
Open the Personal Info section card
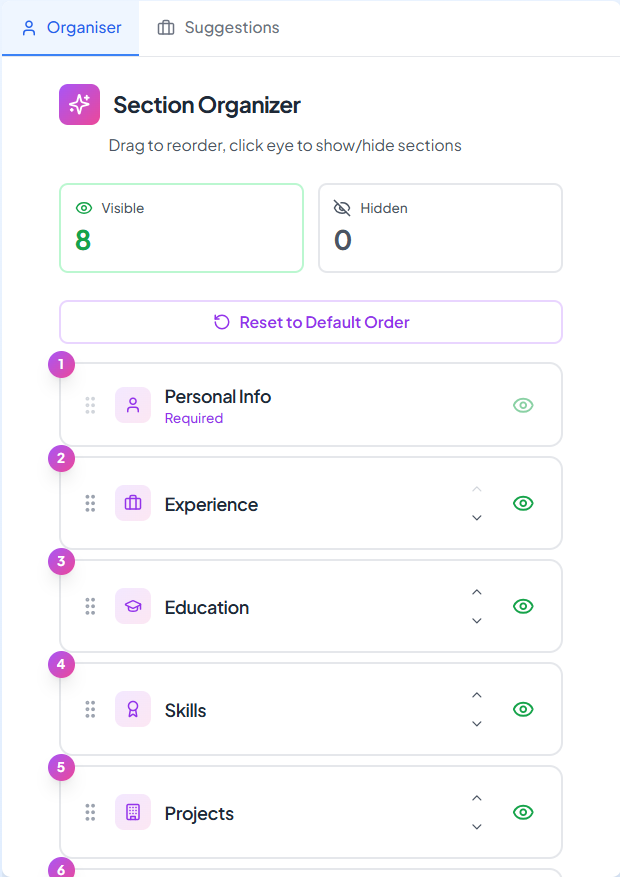coord(310,405)
